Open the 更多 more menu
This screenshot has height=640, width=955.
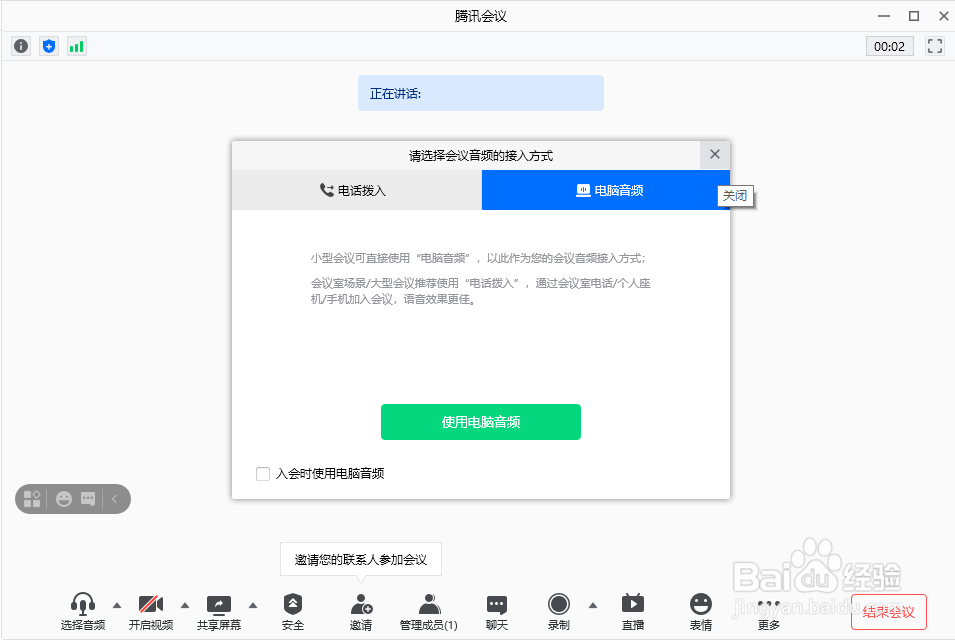pyautogui.click(x=769, y=611)
